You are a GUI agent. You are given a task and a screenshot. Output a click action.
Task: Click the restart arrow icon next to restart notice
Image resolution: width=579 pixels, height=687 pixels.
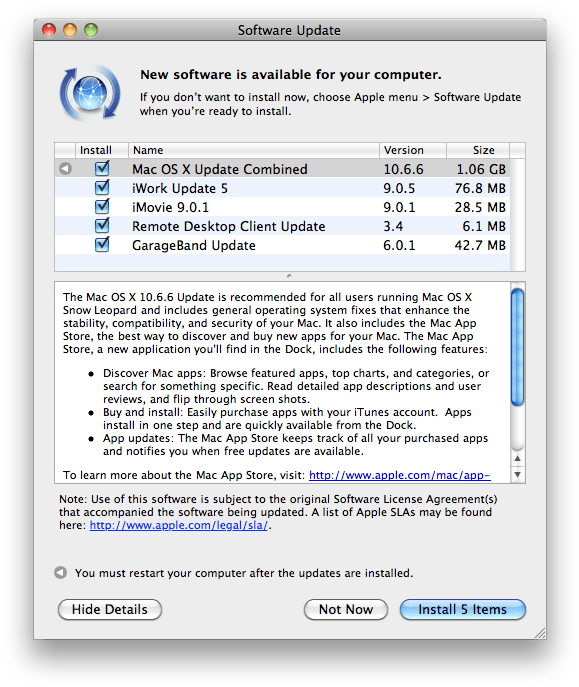(60, 573)
